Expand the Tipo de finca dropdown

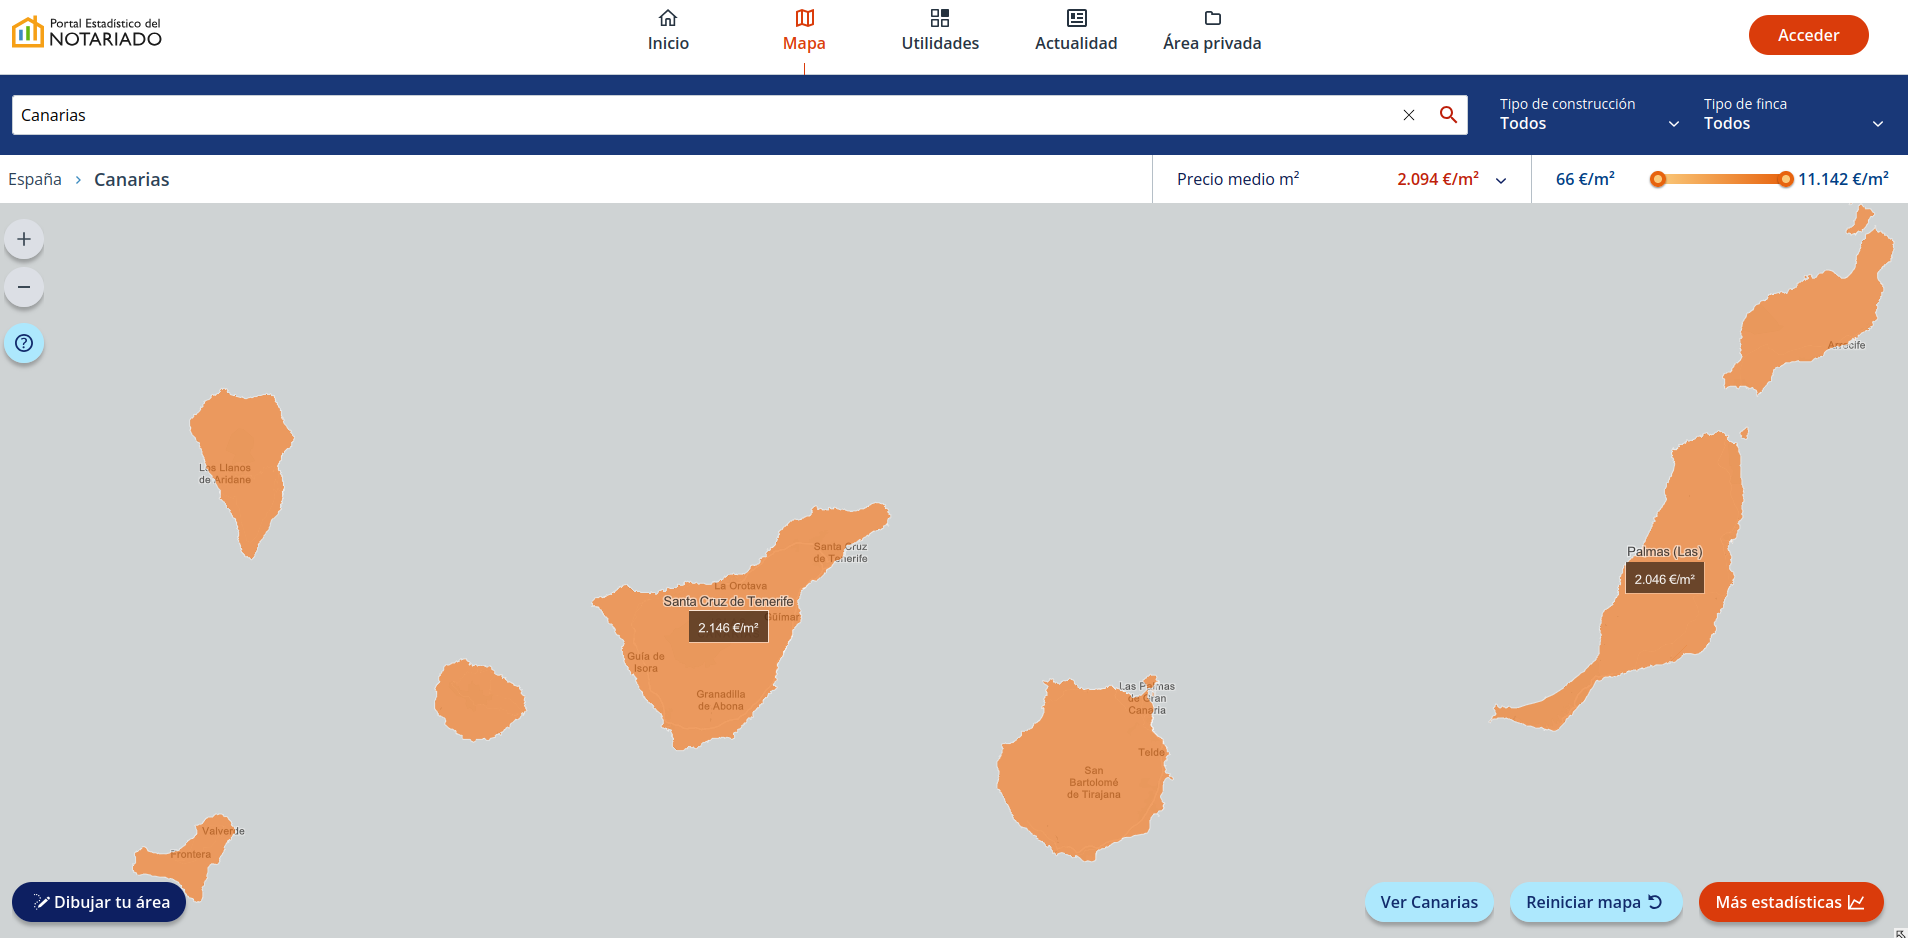[x=1793, y=115]
